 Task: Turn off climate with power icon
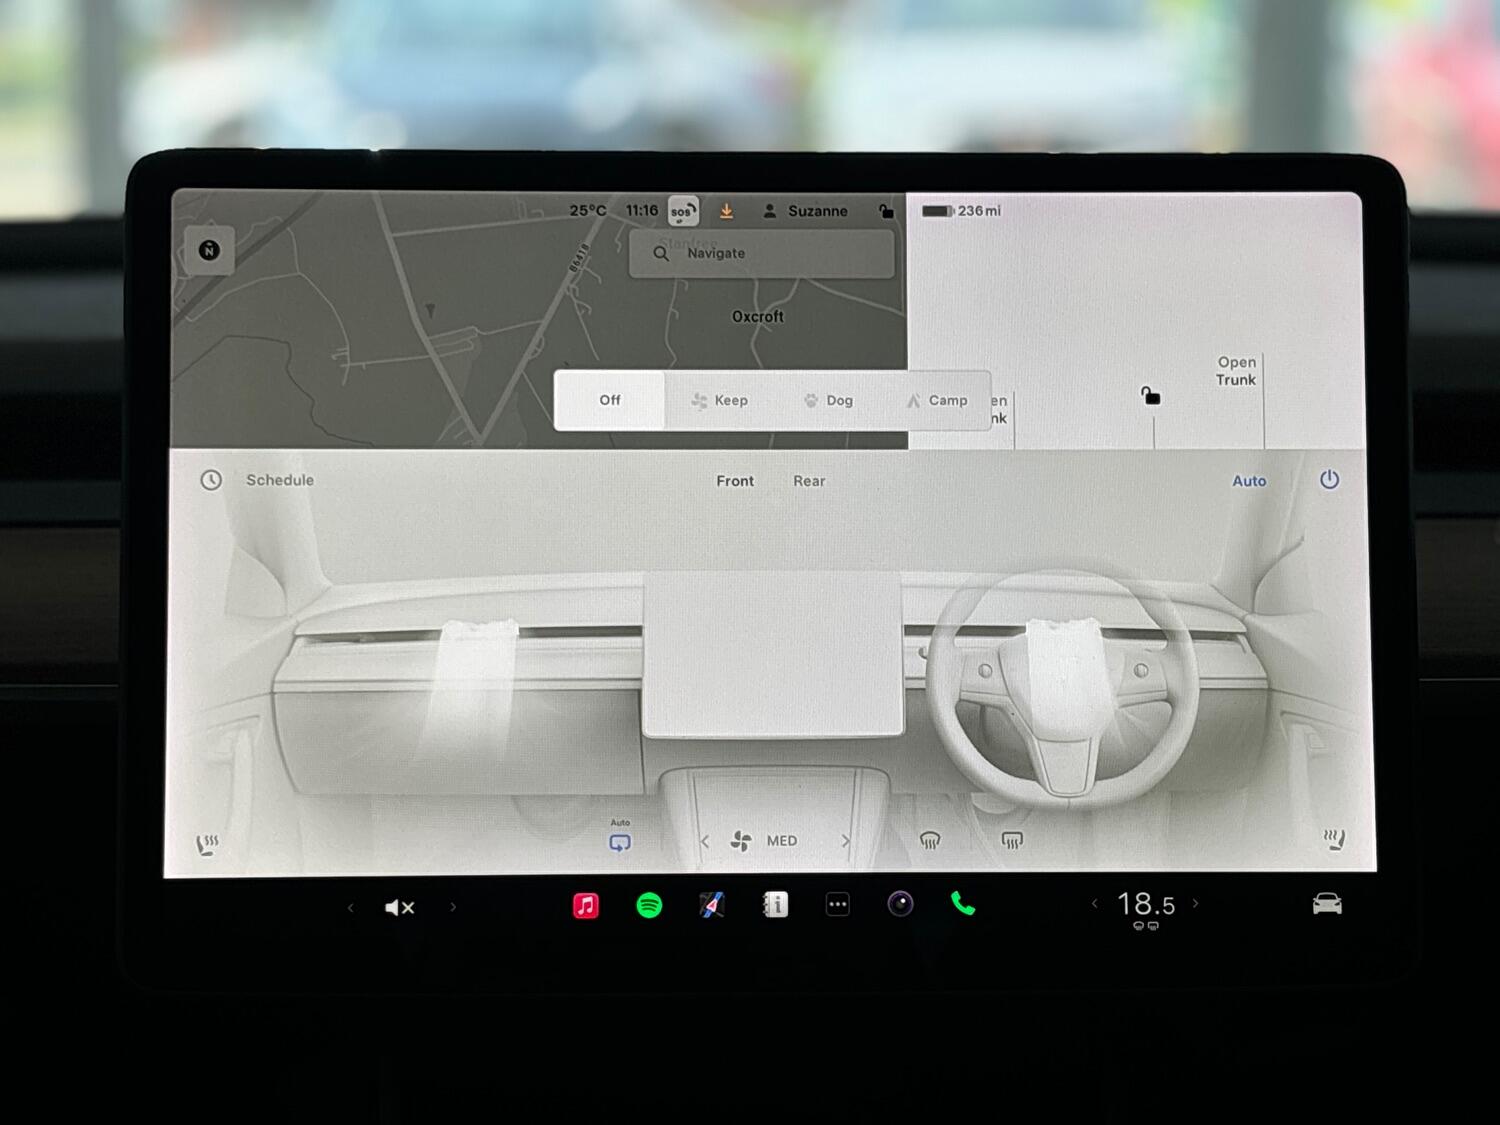pyautogui.click(x=1329, y=480)
